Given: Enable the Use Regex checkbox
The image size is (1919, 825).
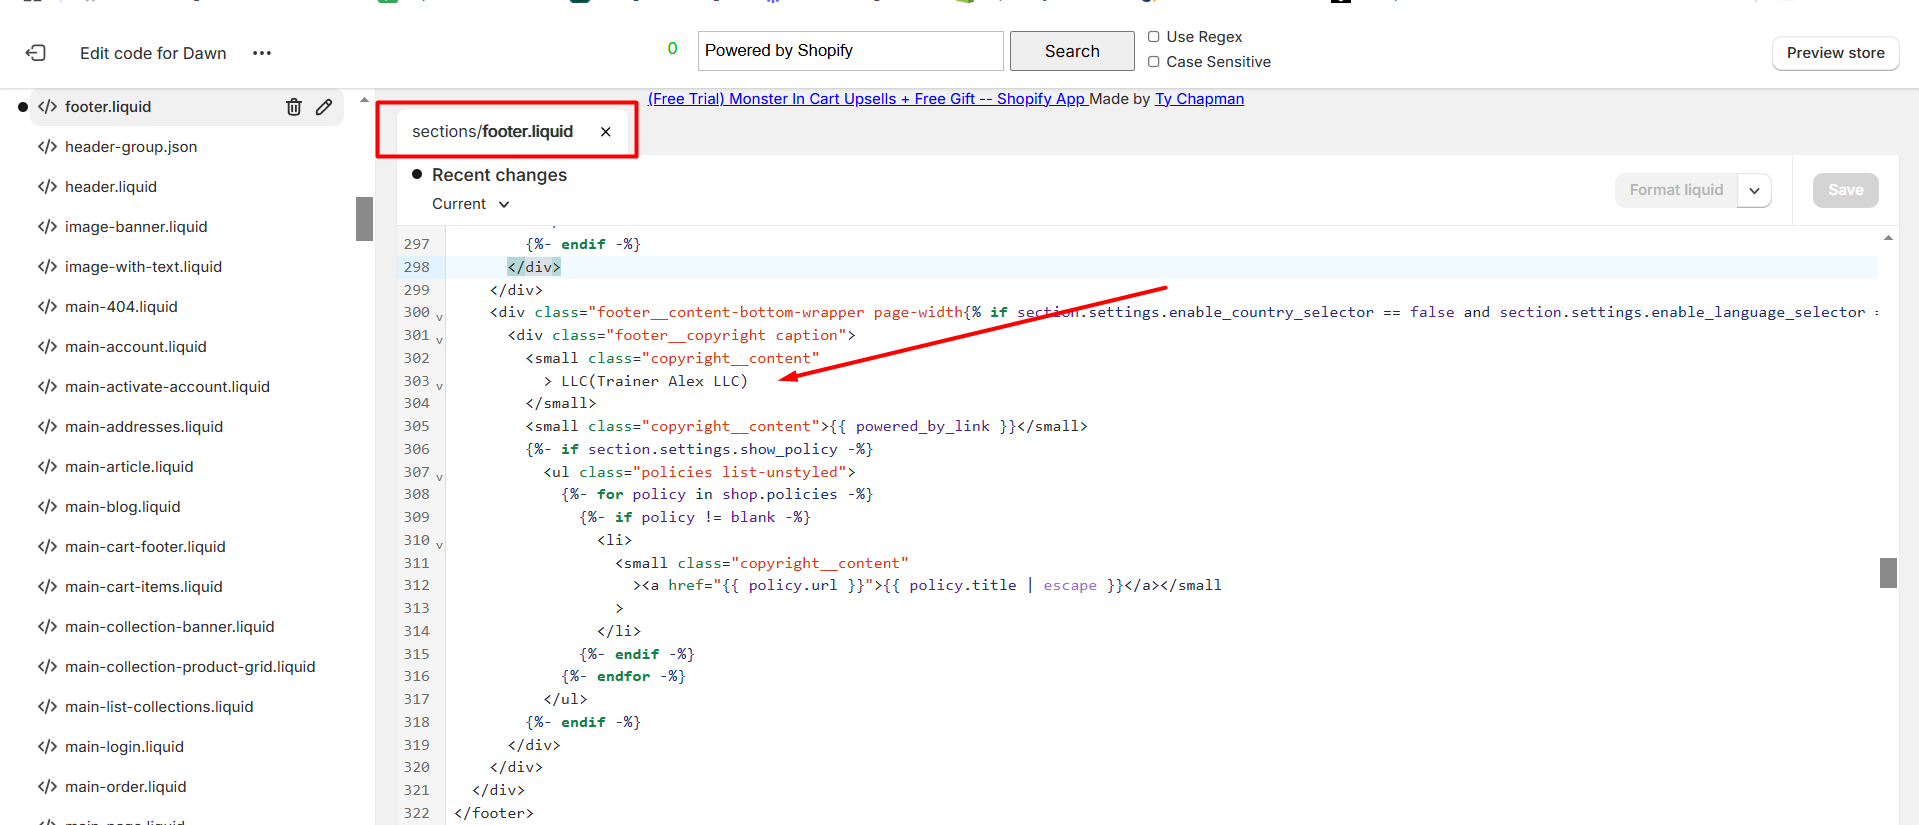Looking at the screenshot, I should 1154,37.
